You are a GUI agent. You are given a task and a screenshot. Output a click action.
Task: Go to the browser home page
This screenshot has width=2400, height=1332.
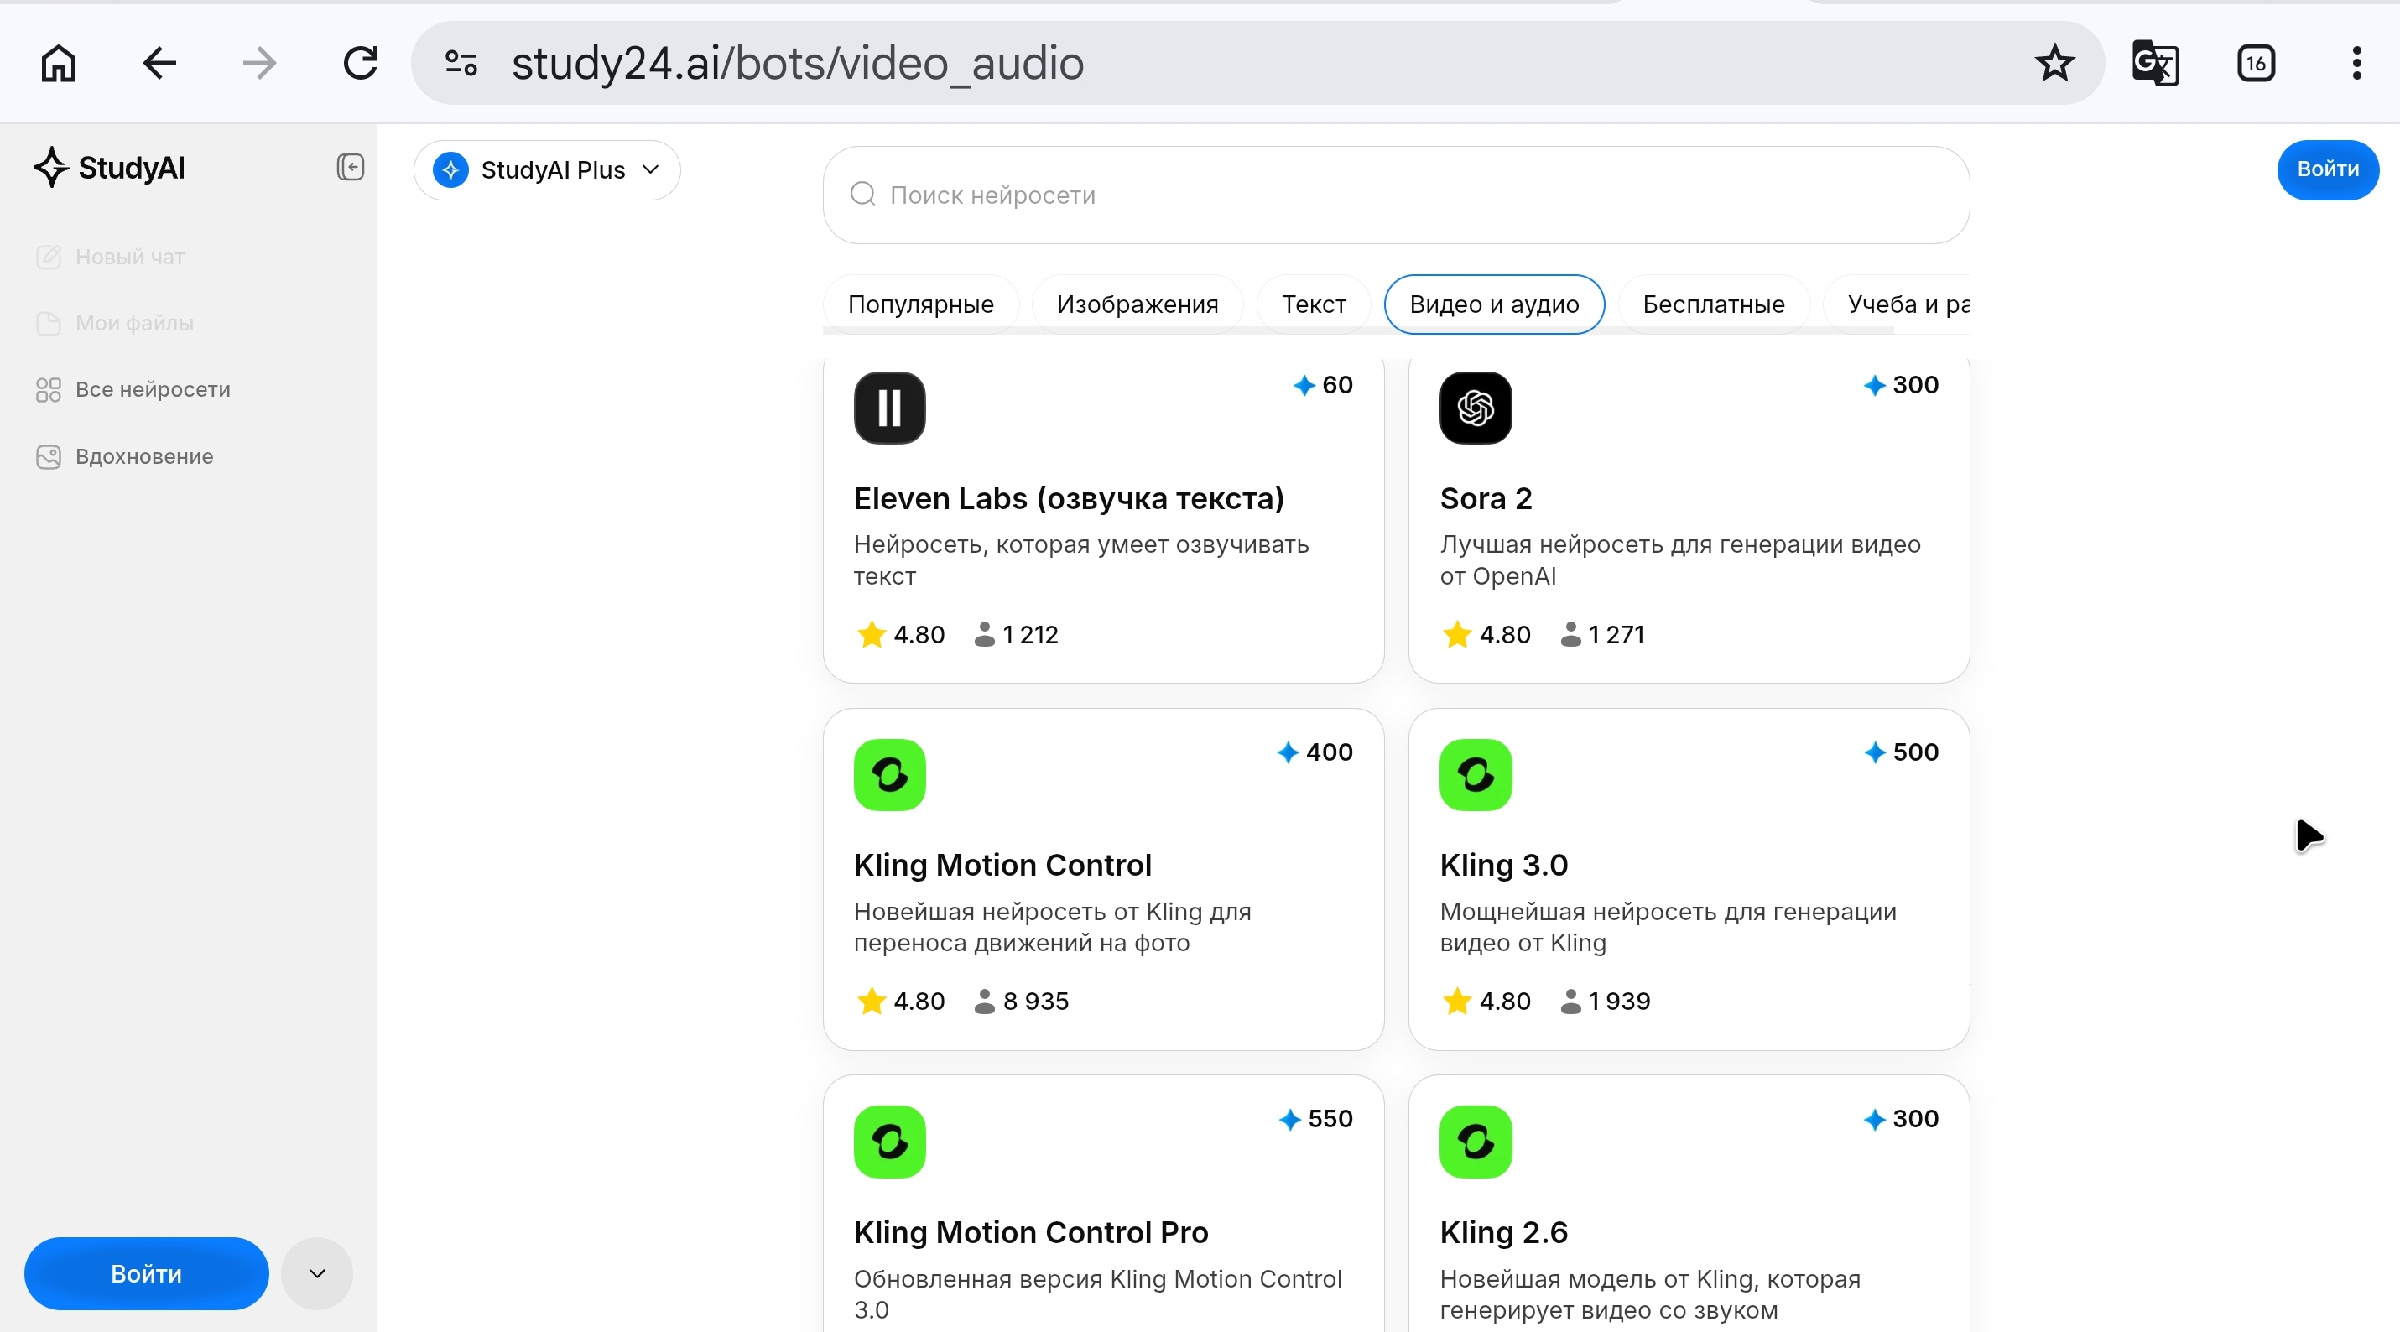tap(58, 63)
